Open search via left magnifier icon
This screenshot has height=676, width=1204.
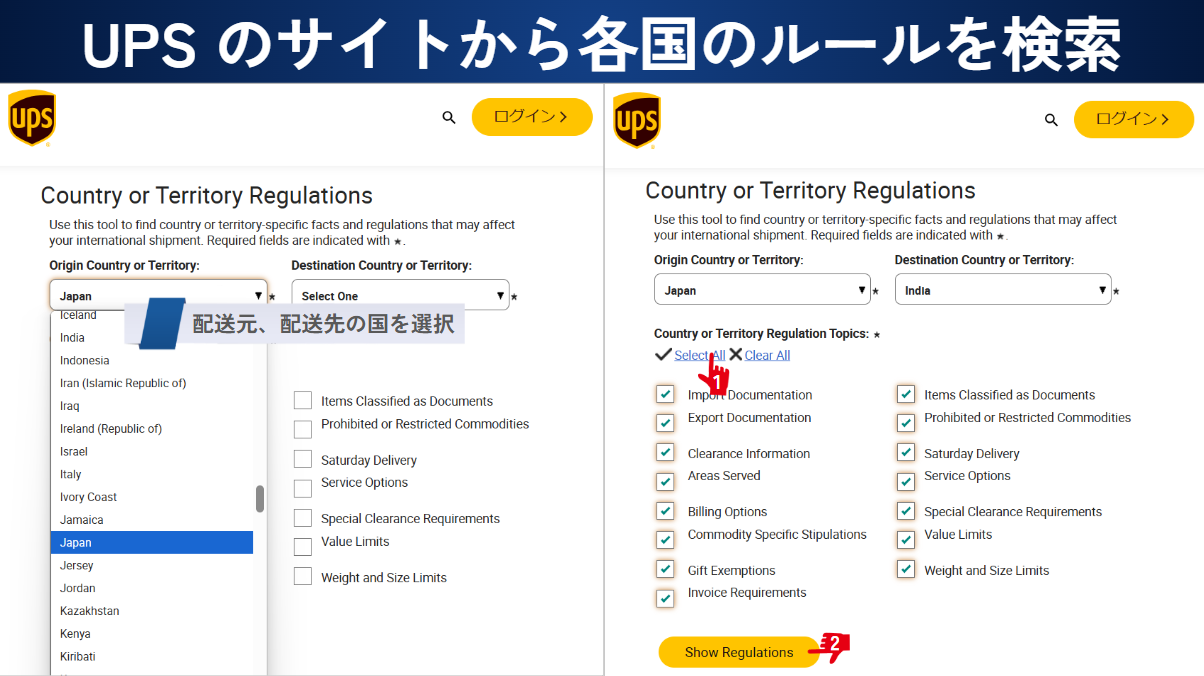(x=449, y=118)
